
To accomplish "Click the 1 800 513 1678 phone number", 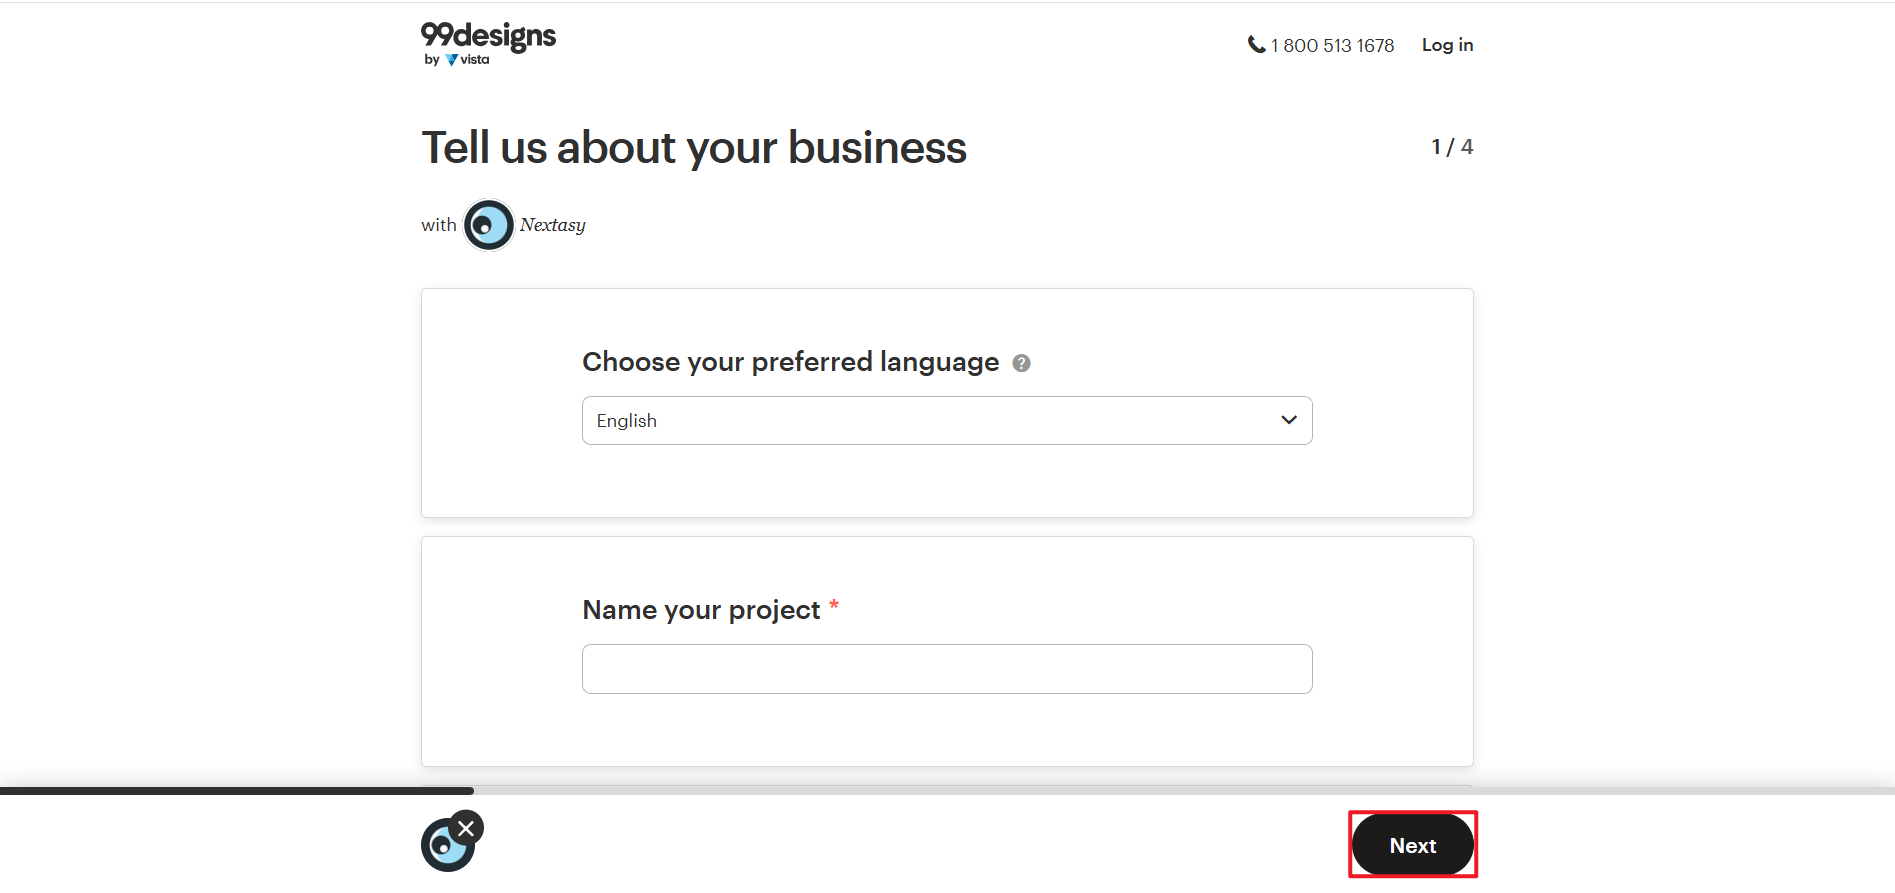I will click(x=1332, y=46).
